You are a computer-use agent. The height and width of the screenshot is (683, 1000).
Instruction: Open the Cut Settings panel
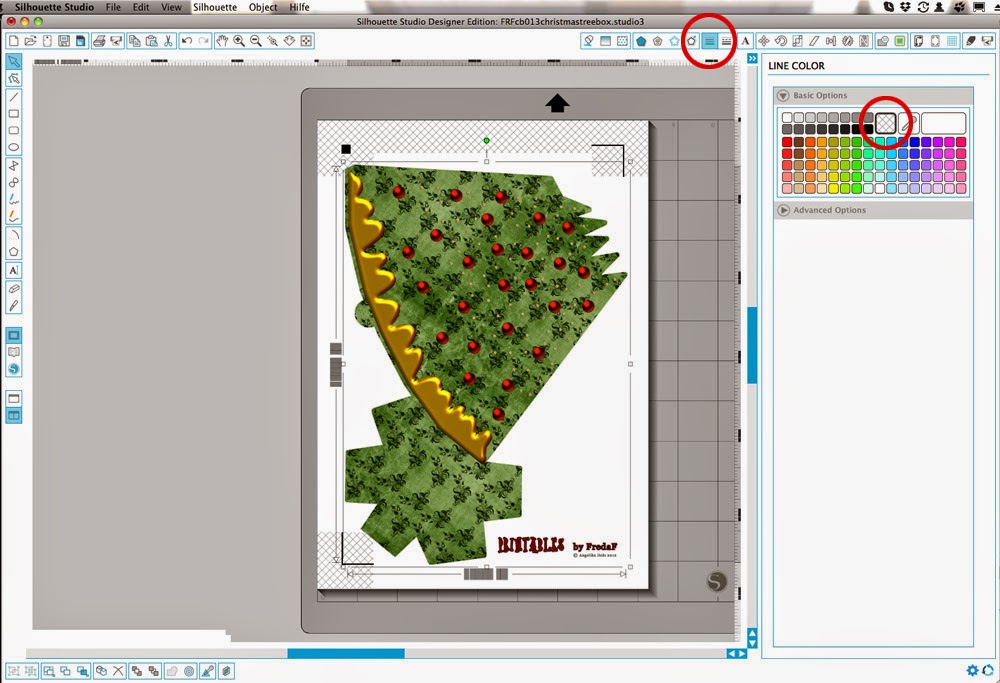(x=971, y=41)
